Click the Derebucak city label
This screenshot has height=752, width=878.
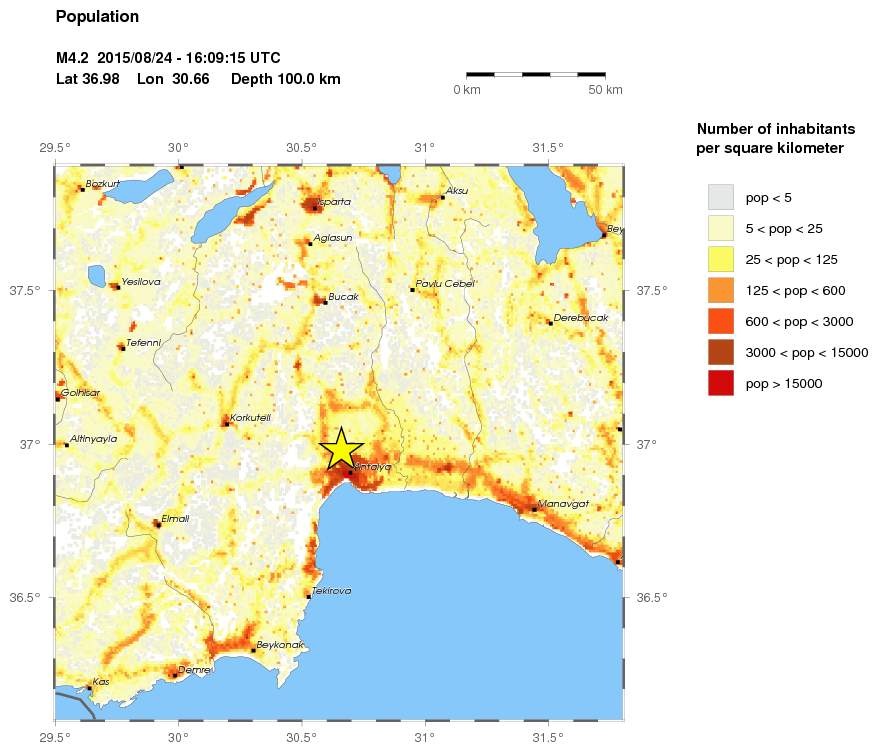[x=581, y=317]
